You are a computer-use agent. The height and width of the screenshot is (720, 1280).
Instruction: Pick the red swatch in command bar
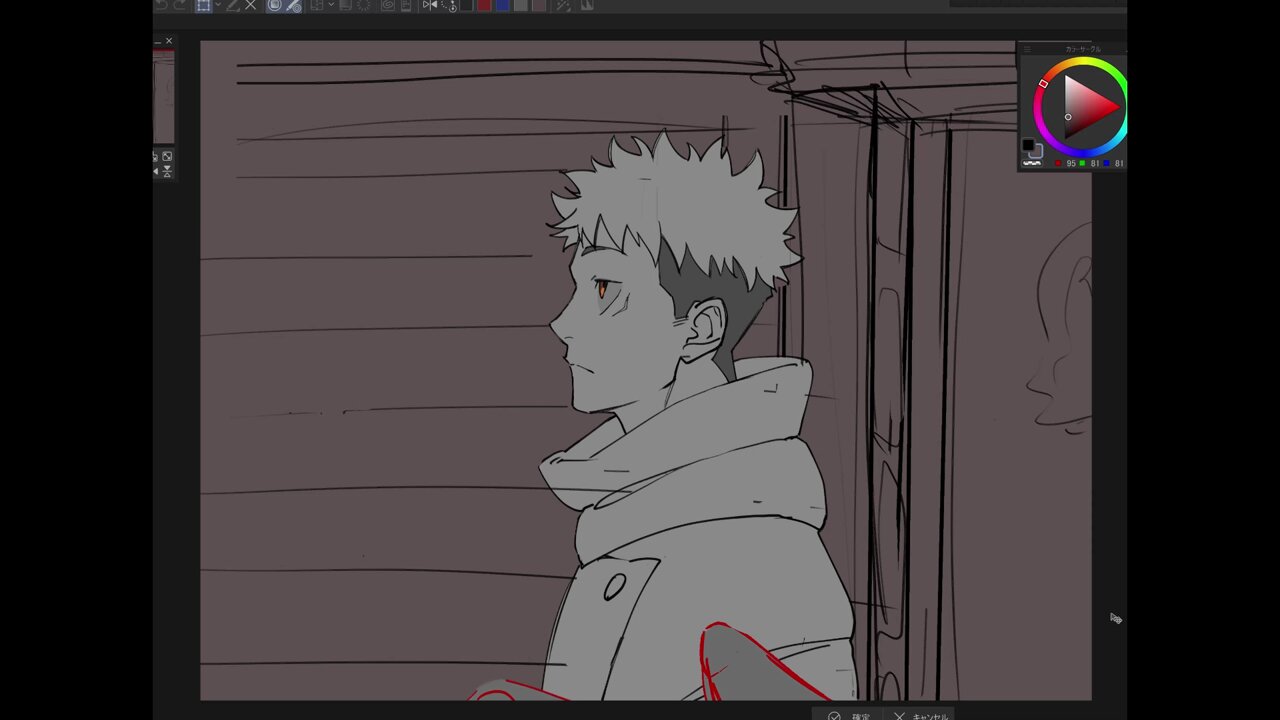coord(484,5)
